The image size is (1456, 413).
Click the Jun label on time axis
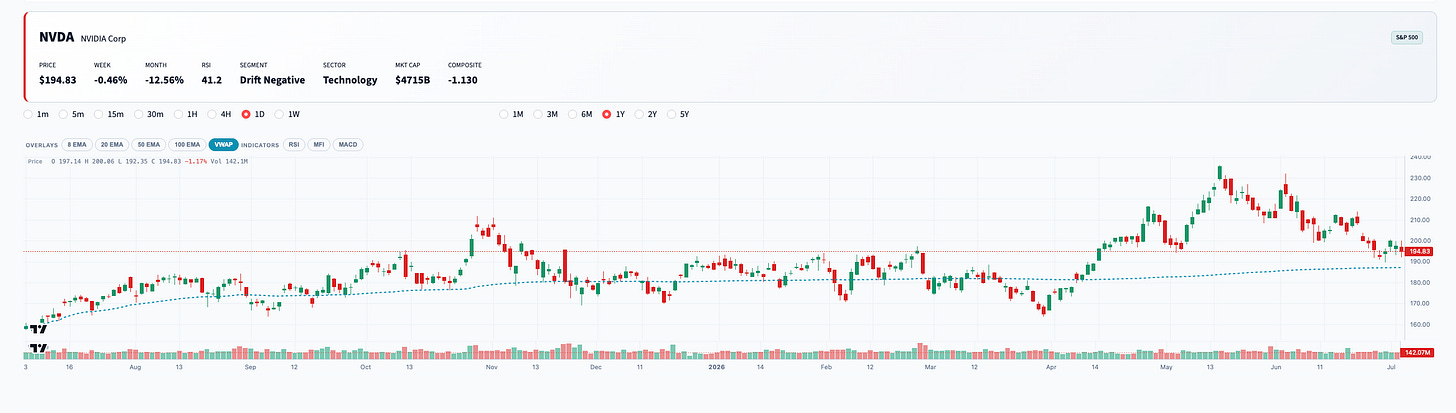click(x=1275, y=367)
